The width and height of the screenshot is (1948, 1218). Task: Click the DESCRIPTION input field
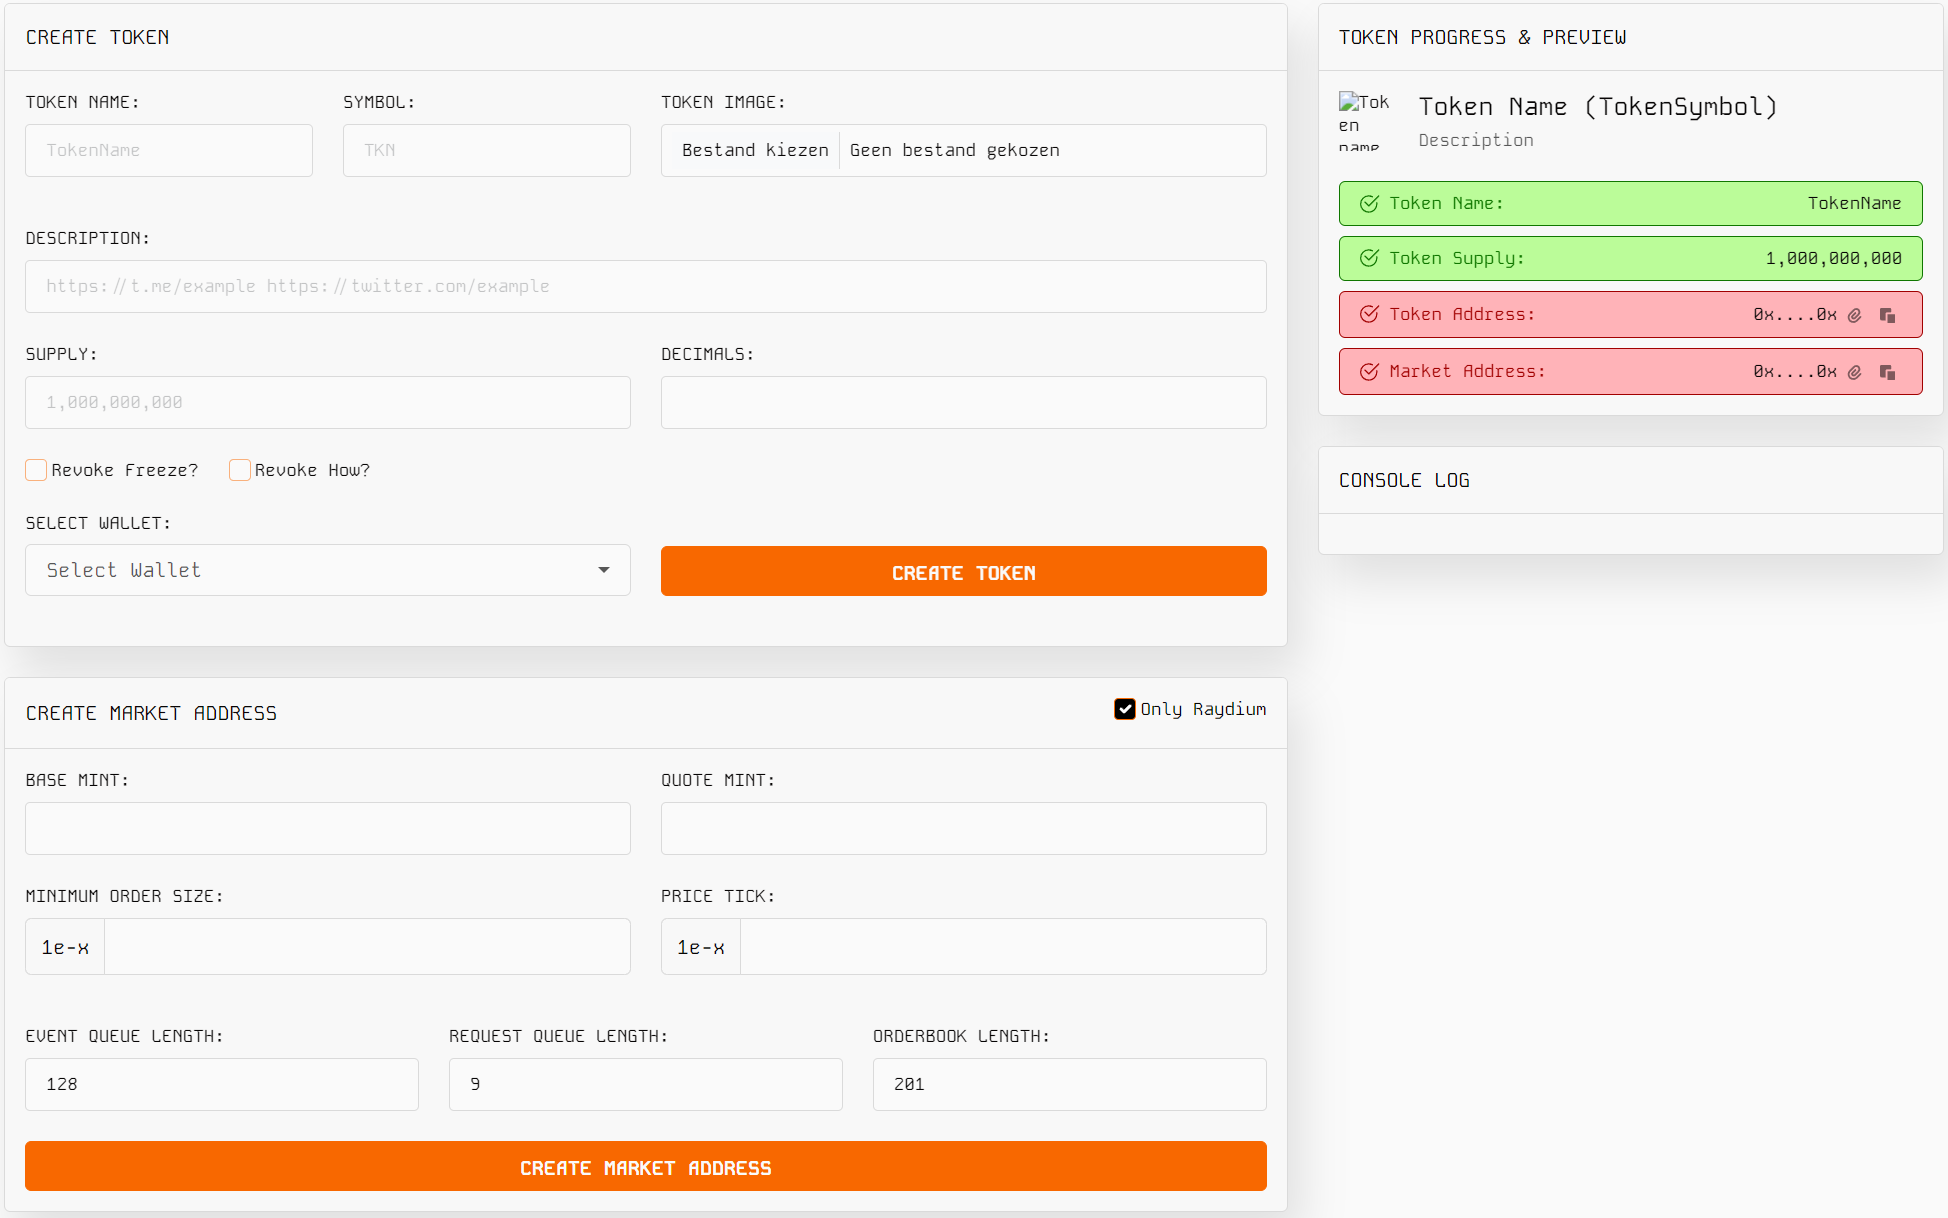pos(645,286)
